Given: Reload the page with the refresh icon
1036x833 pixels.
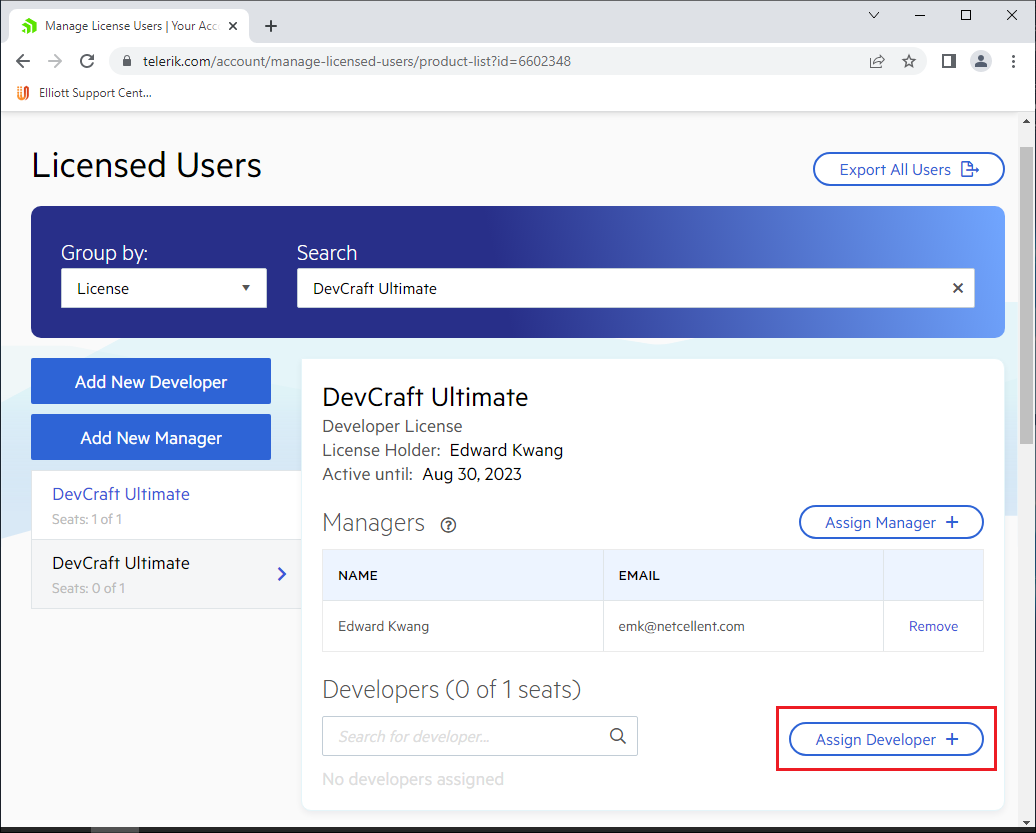Looking at the screenshot, I should click(87, 61).
